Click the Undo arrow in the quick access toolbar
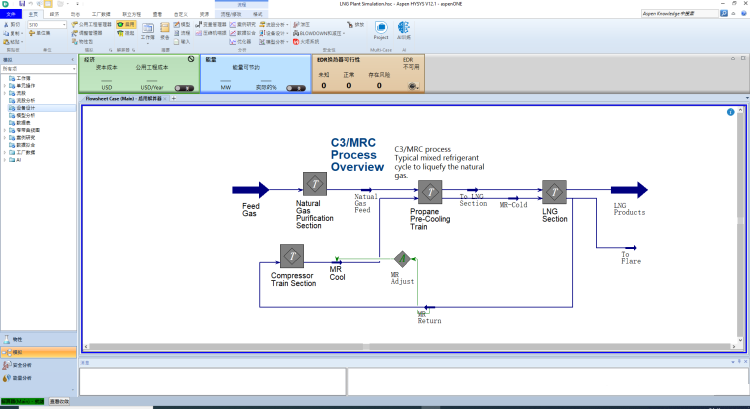This screenshot has height=409, width=750. (x=31, y=4)
